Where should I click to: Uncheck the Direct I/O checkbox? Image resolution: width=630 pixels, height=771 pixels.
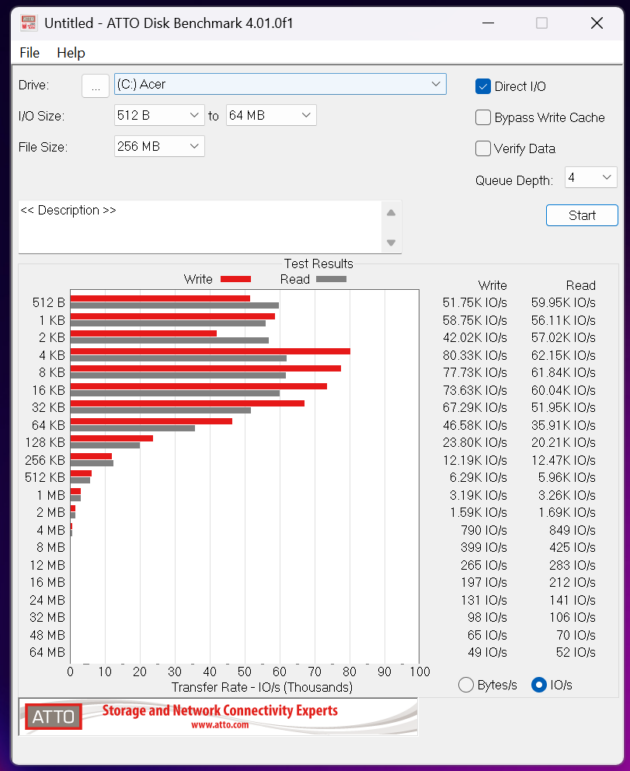tap(483, 86)
